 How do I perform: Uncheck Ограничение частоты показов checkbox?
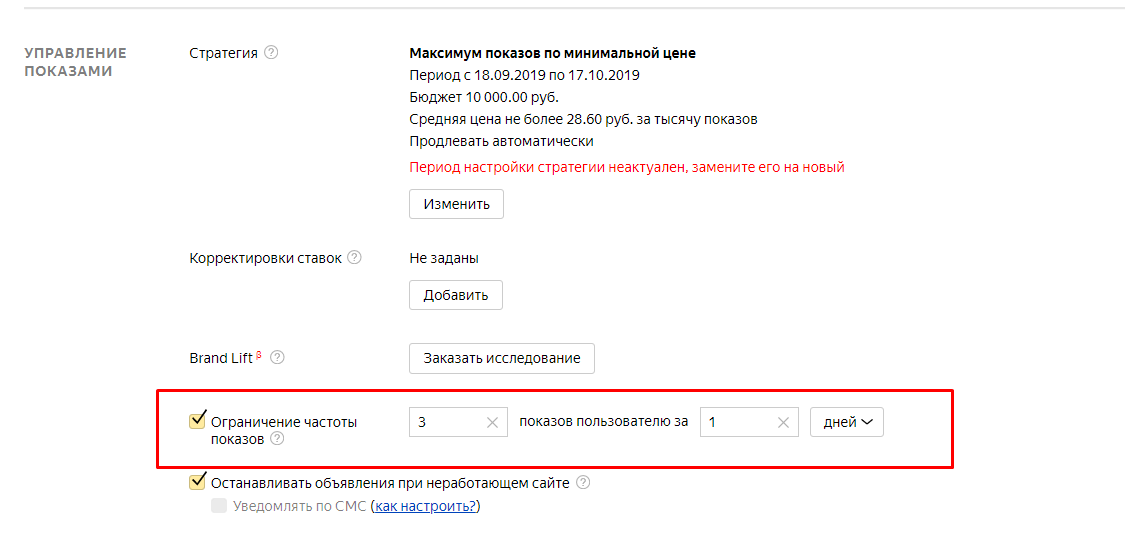[197, 421]
